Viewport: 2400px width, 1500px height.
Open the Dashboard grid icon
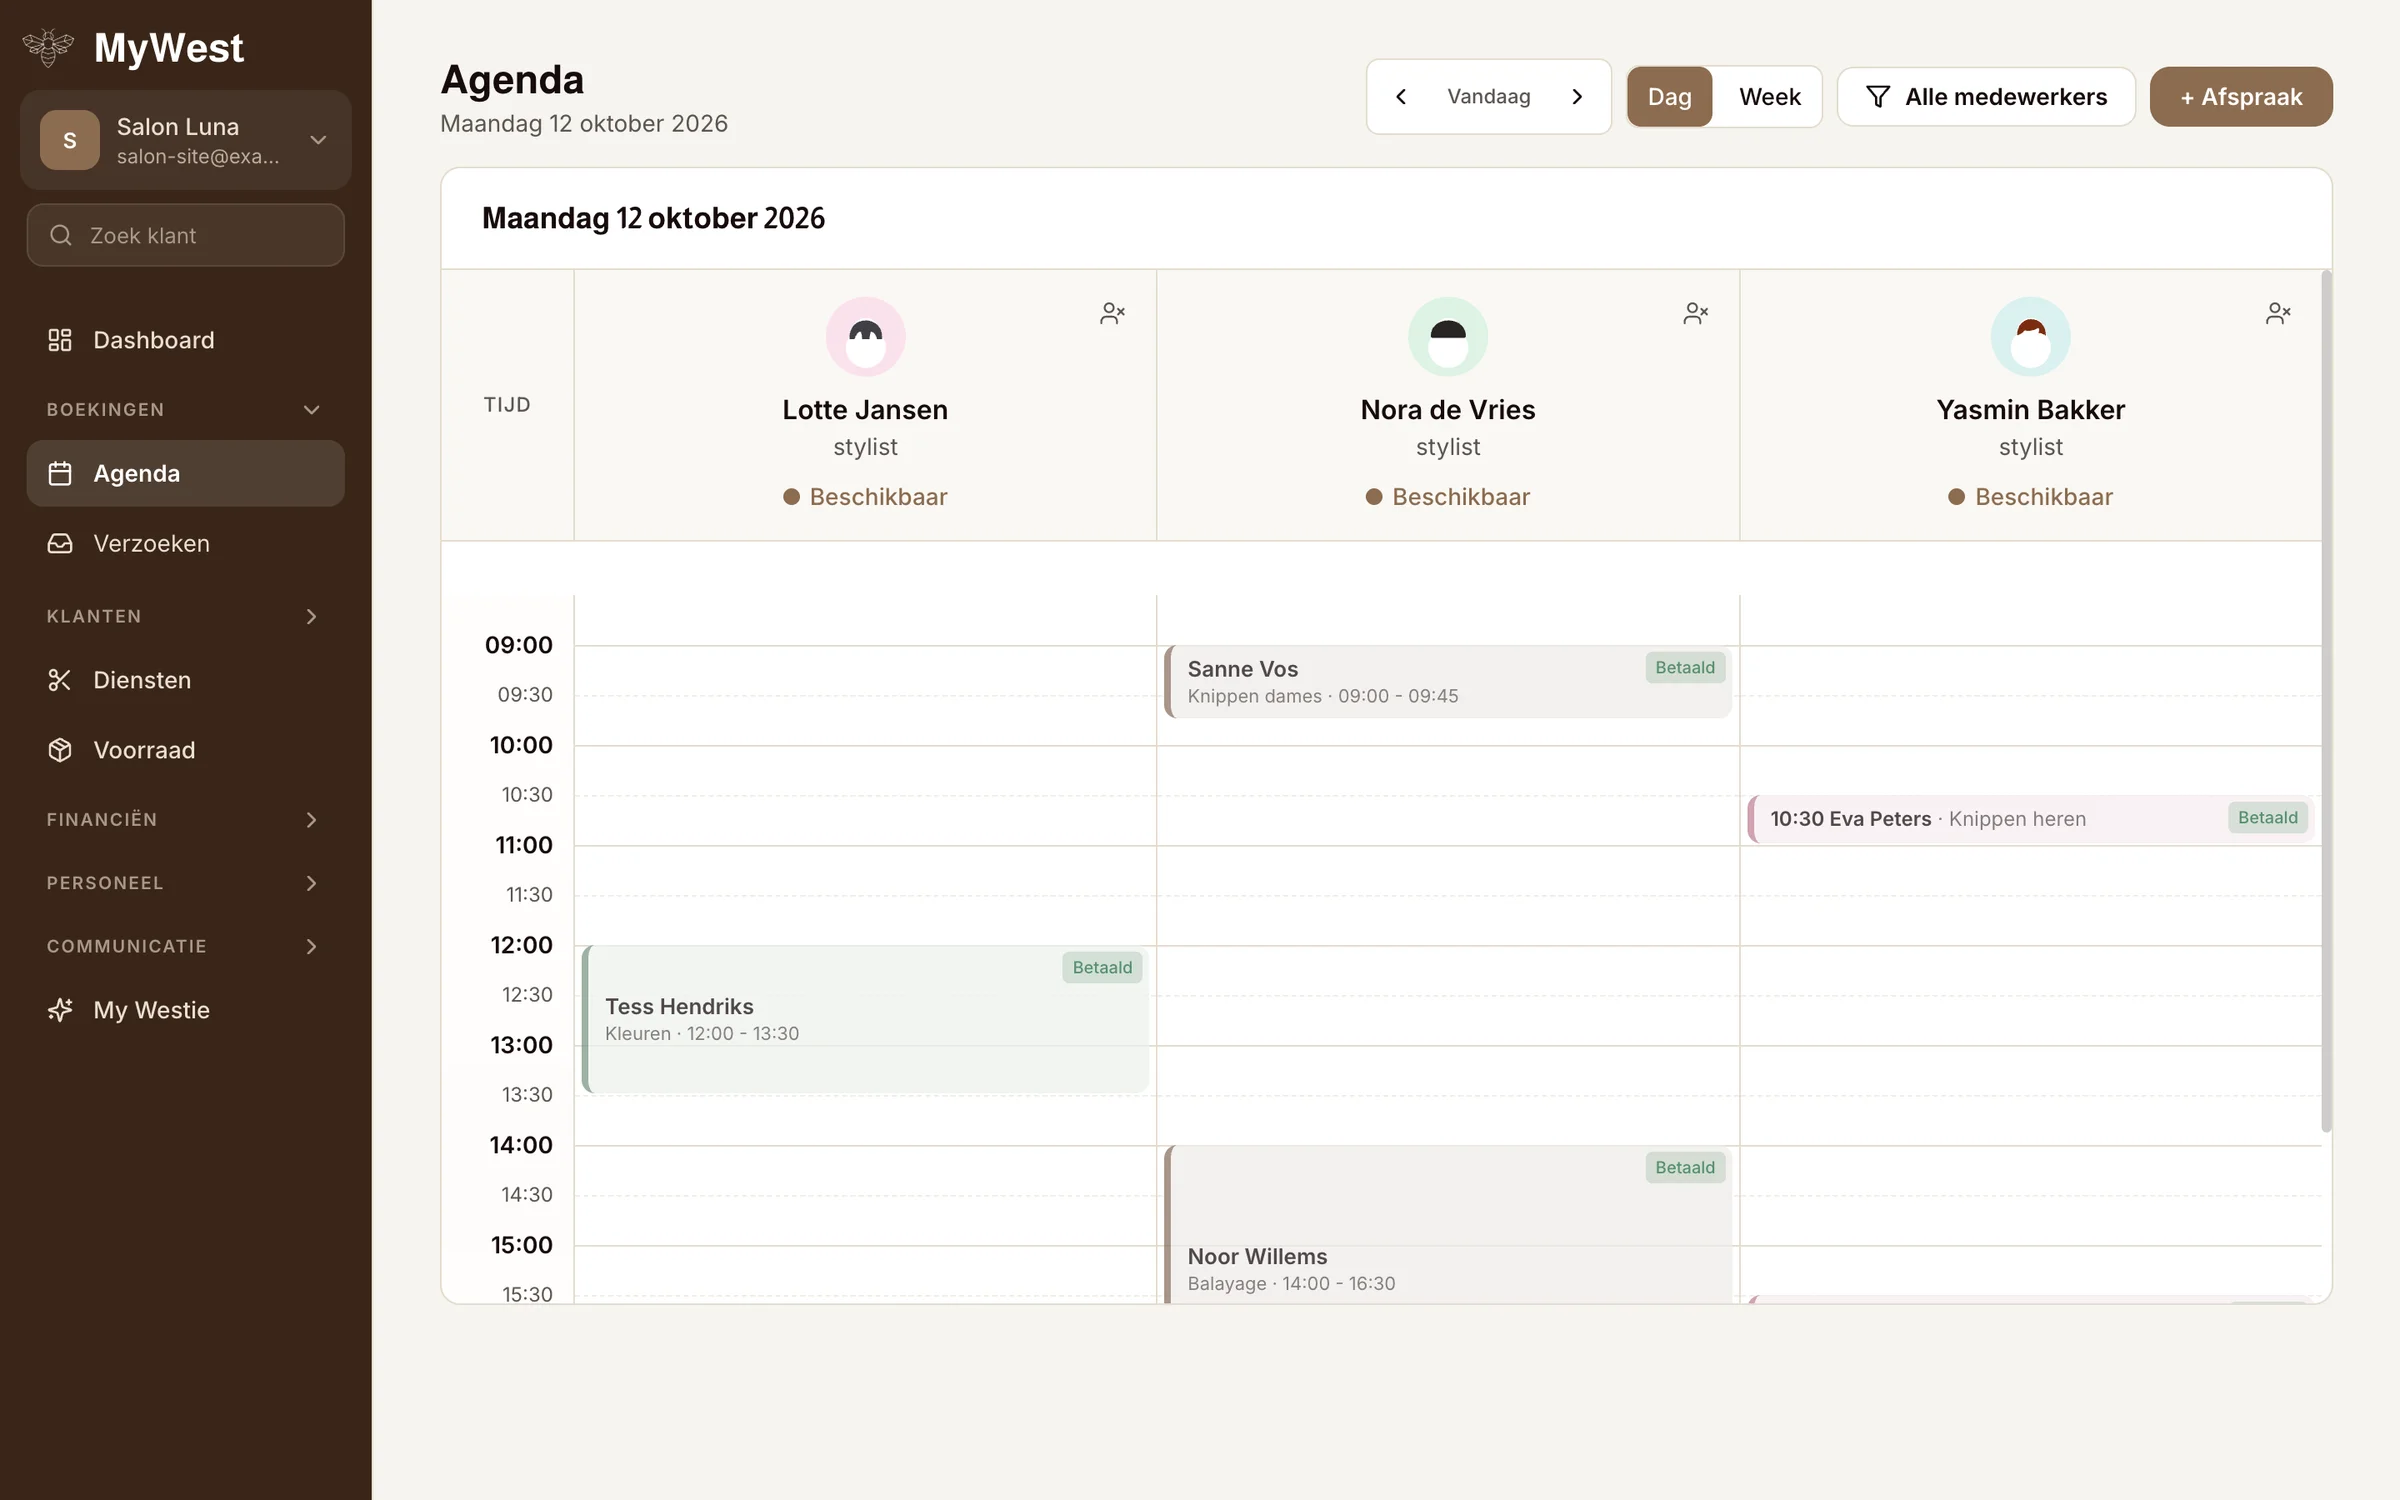(60, 340)
